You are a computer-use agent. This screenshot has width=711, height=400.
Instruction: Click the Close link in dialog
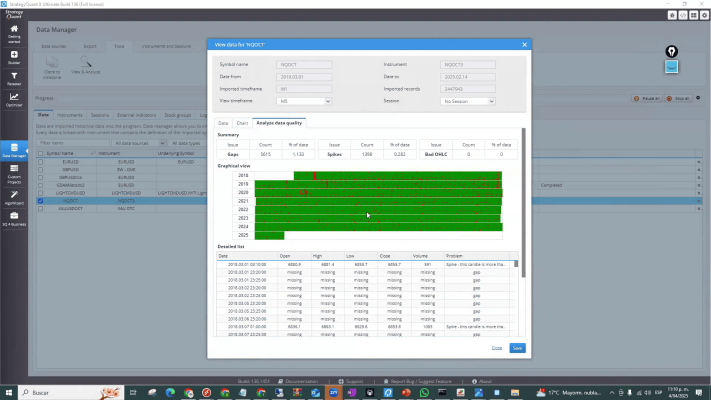497,347
